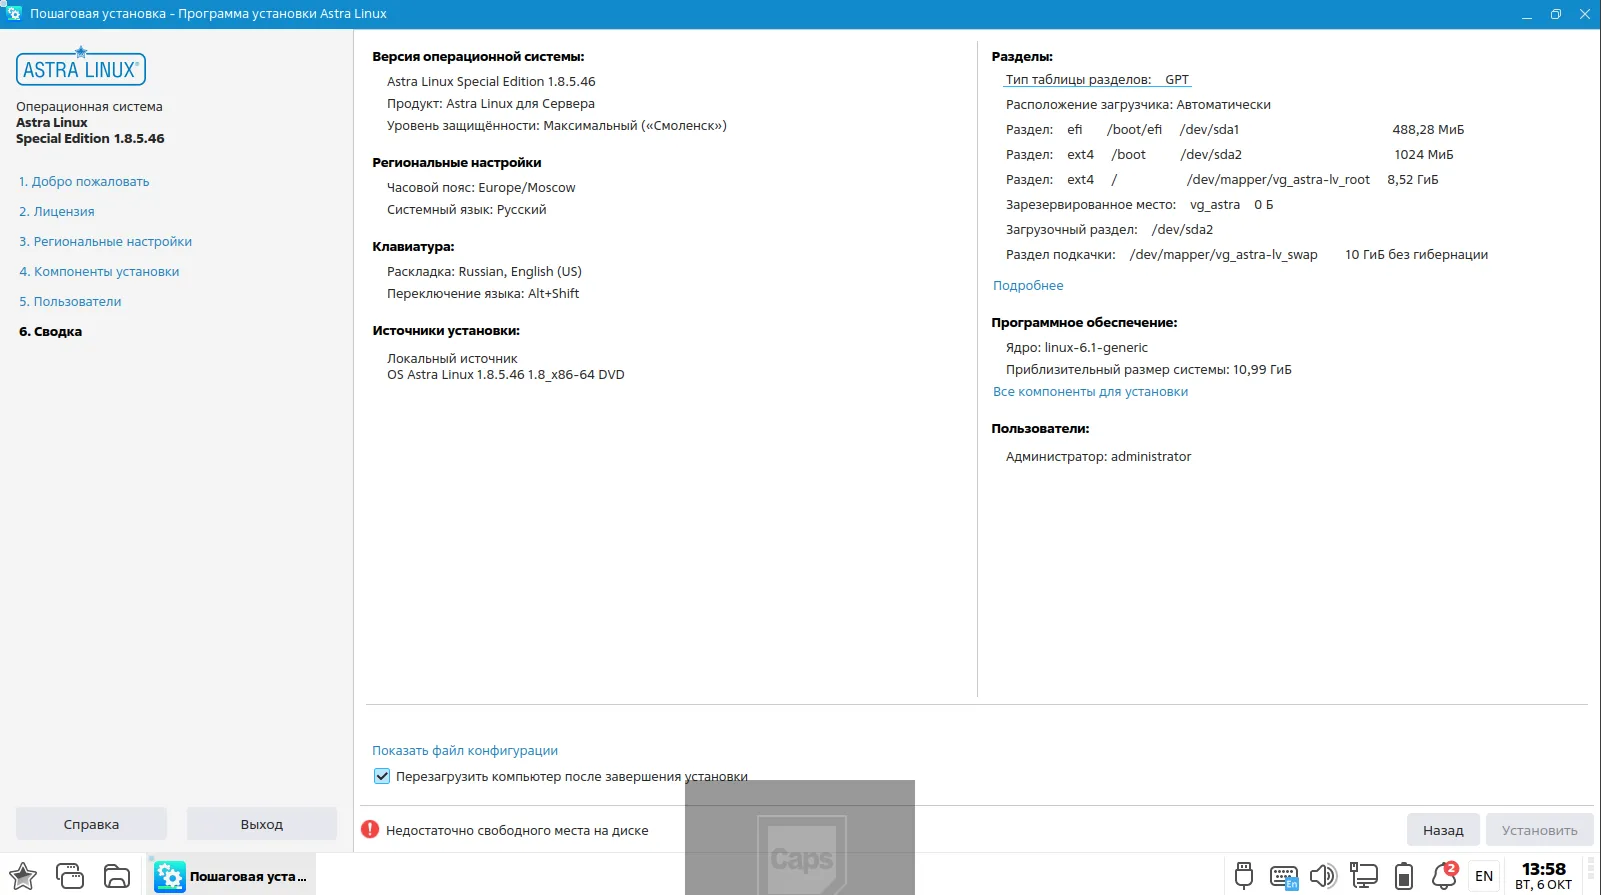This screenshot has width=1601, height=895.
Task: Click the installer title bar app icon
Action: point(13,13)
